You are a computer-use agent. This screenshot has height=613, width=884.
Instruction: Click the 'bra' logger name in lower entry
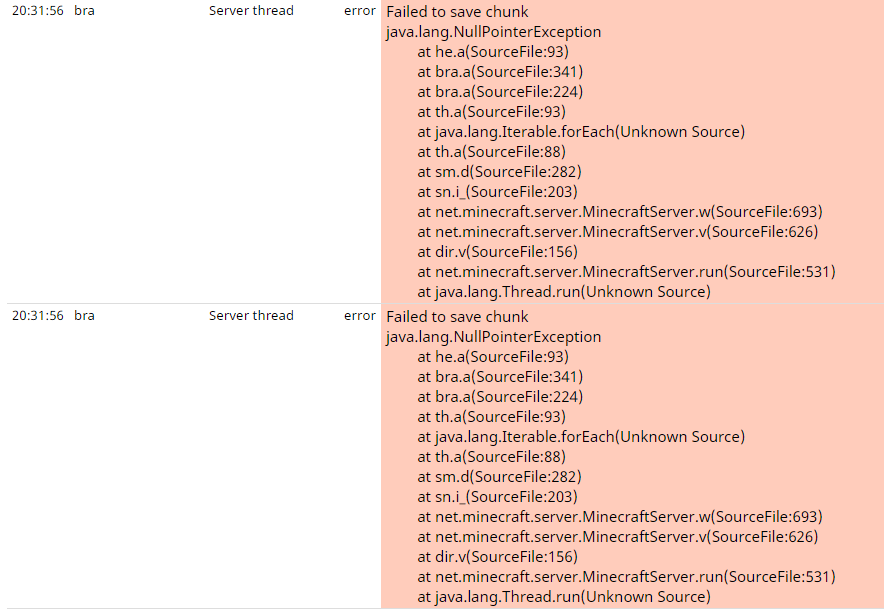[84, 316]
